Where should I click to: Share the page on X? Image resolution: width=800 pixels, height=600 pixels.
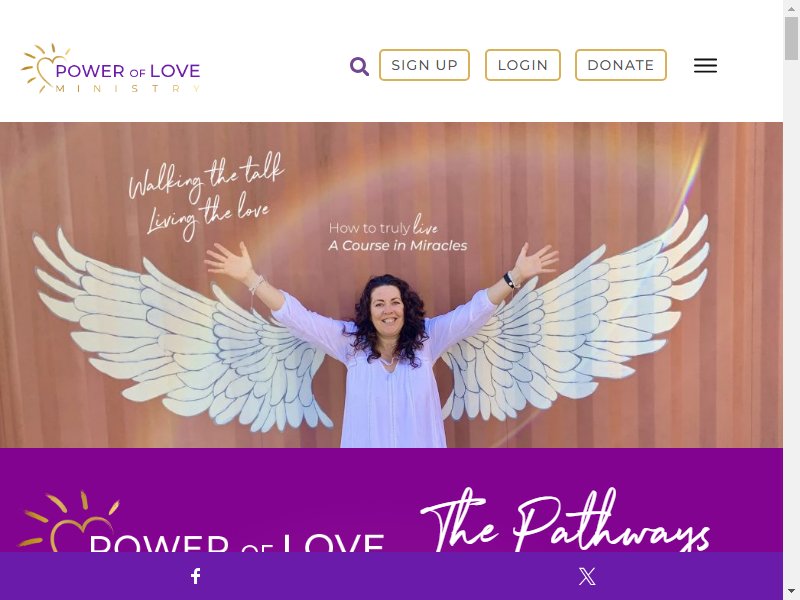coord(587,576)
